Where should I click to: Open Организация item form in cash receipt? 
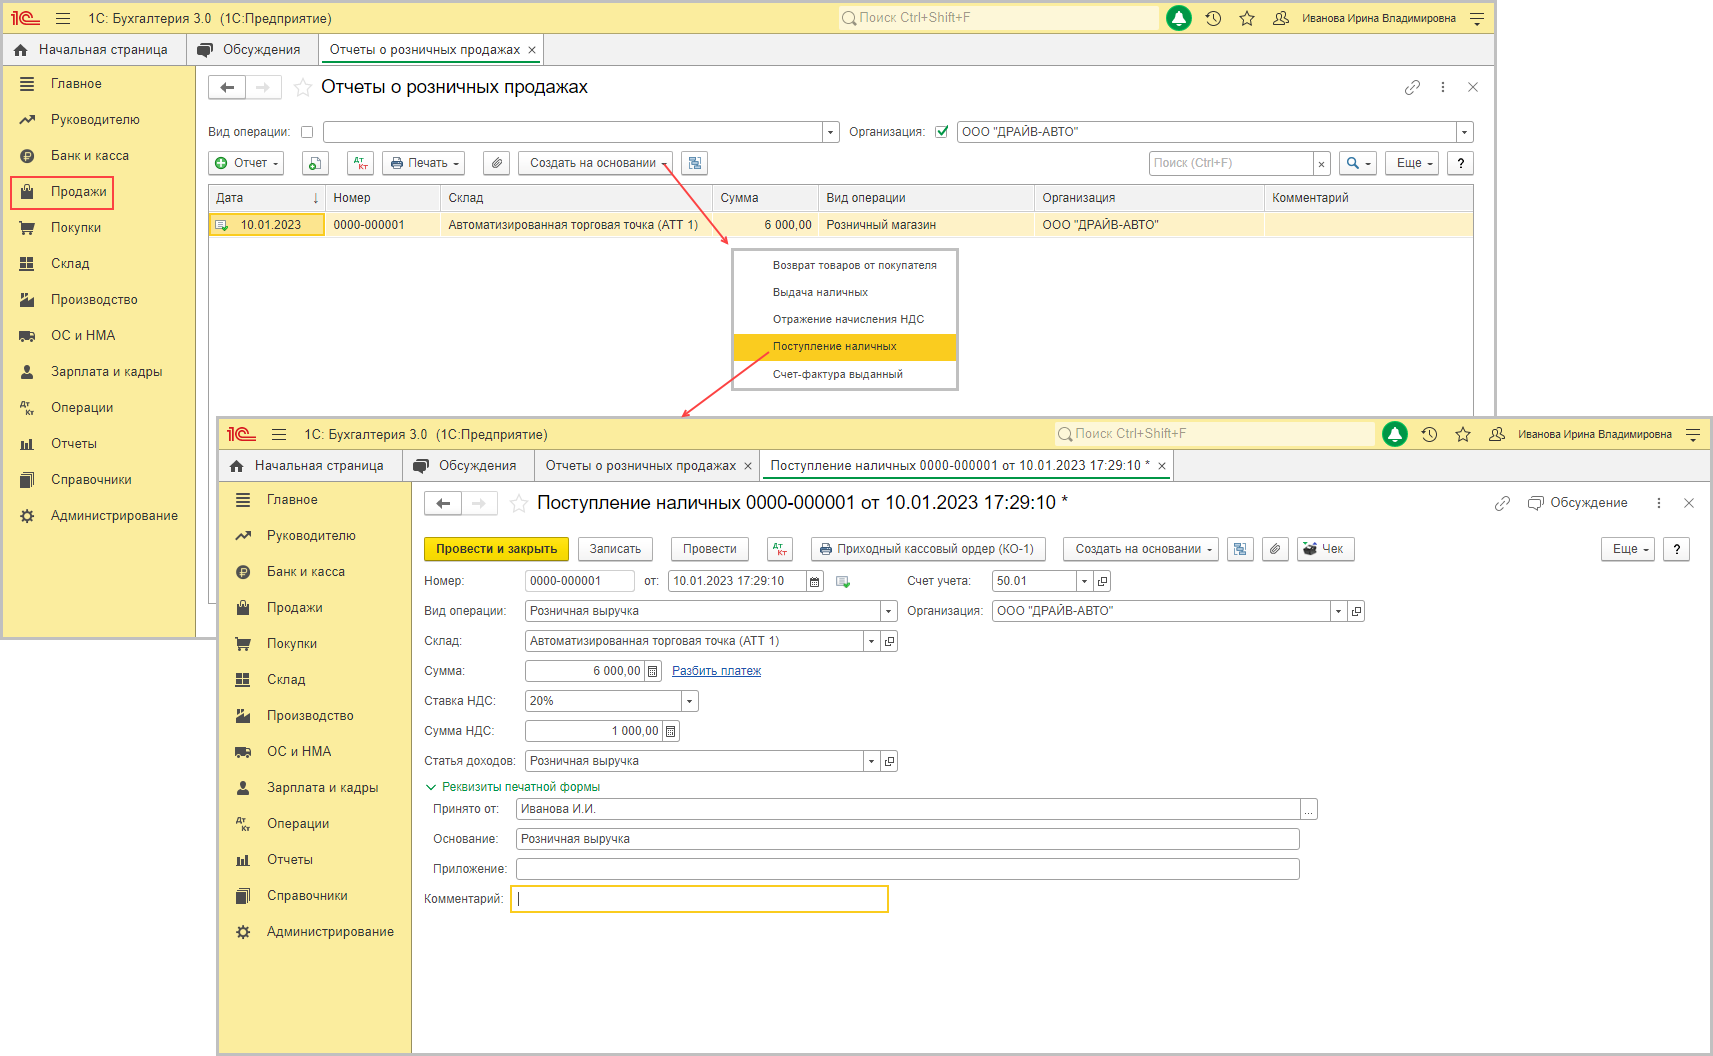[x=1356, y=611]
